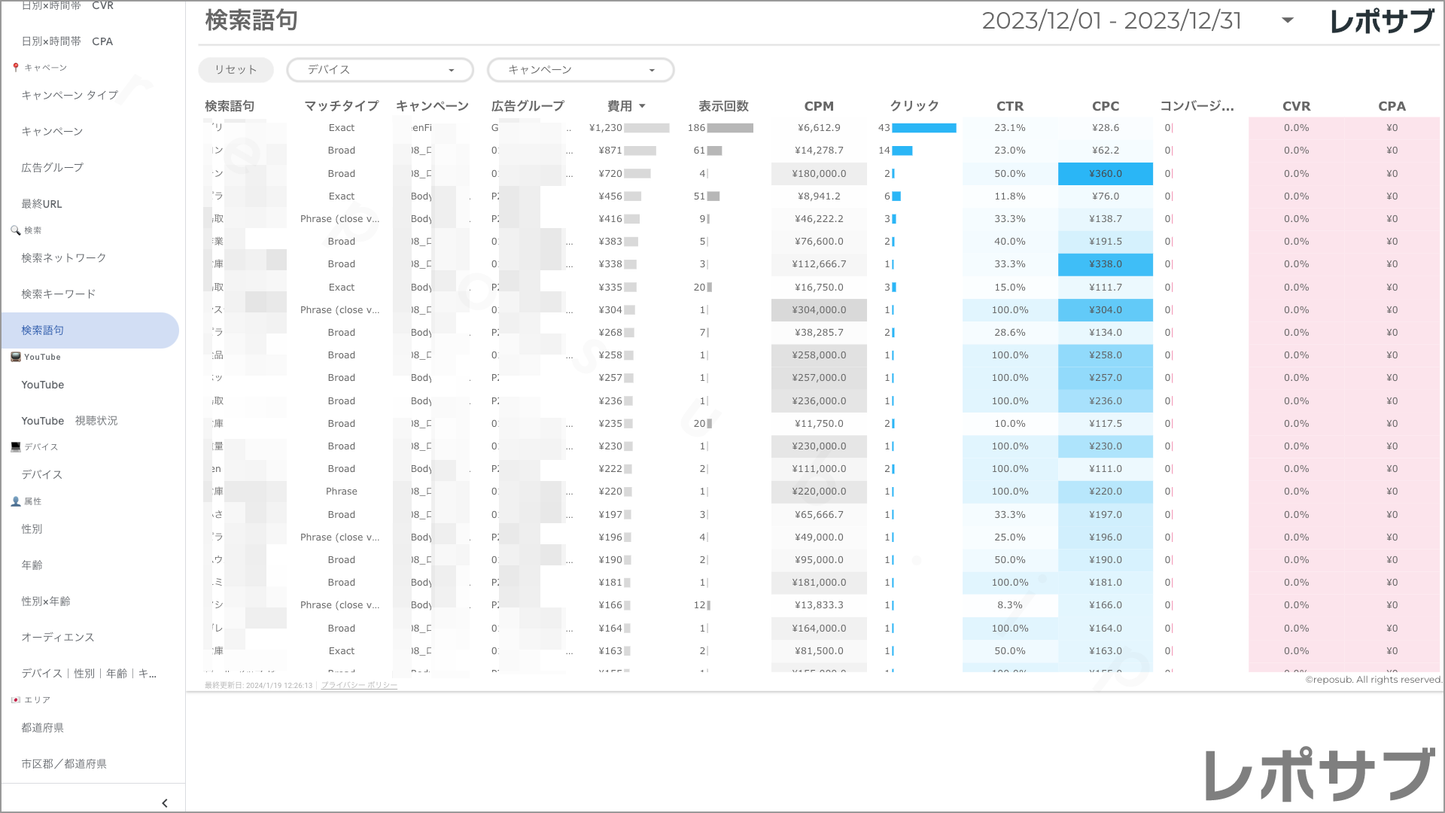
Task: Click the ¥360.0 highlighted CPC cell
Action: coord(1105,174)
